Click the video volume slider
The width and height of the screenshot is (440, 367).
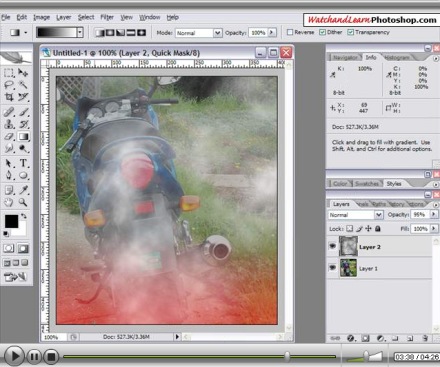pos(365,356)
